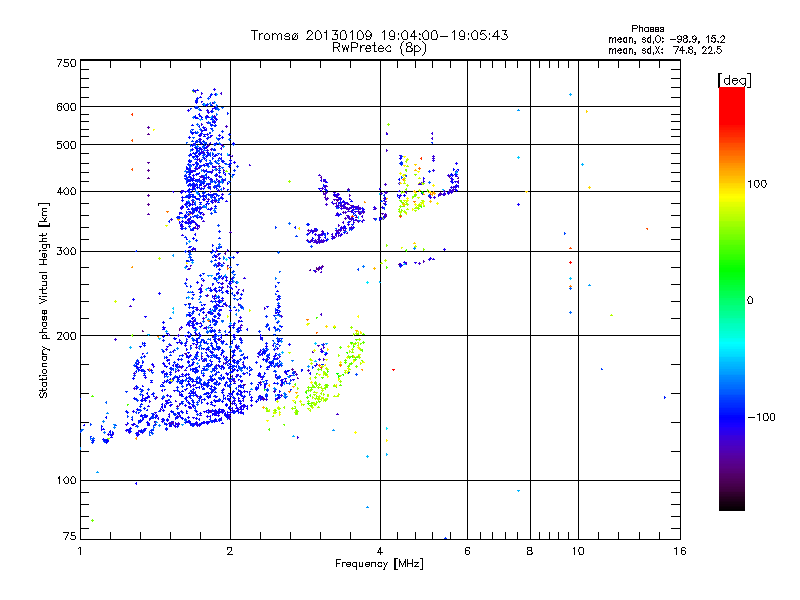The width and height of the screenshot is (800, 600).
Task: Click the '100' y-axis tick label
Action: 66,480
